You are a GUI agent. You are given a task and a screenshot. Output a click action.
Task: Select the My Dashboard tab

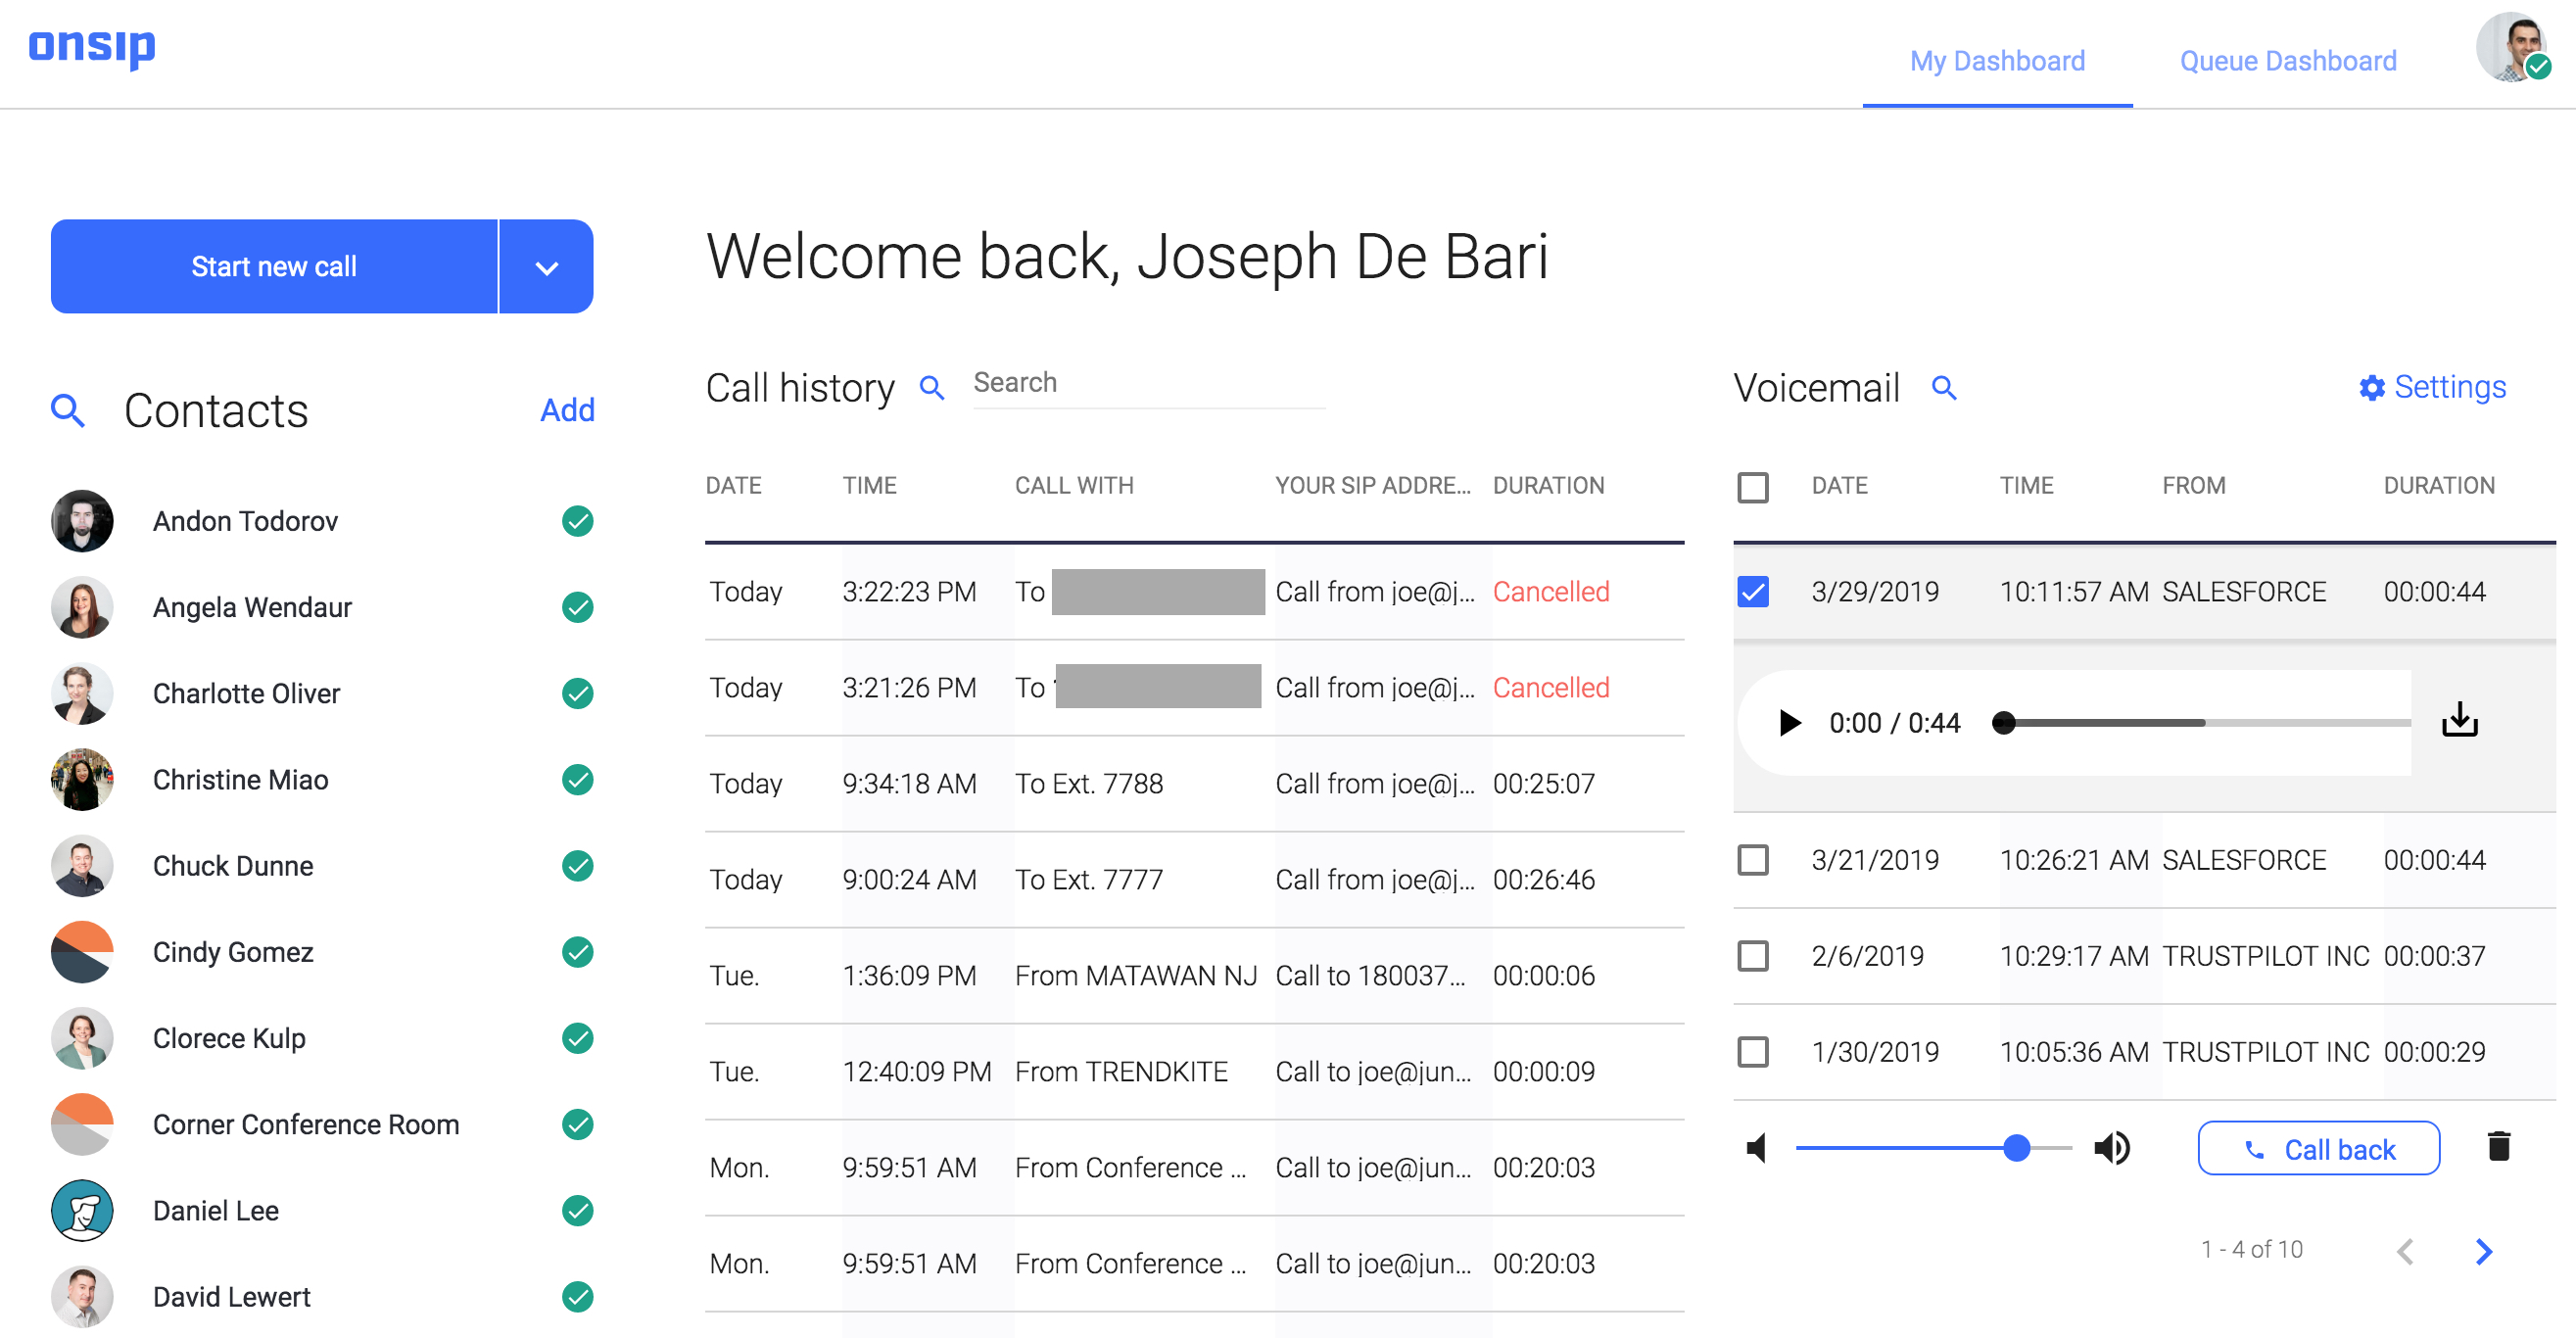coord(1996,60)
